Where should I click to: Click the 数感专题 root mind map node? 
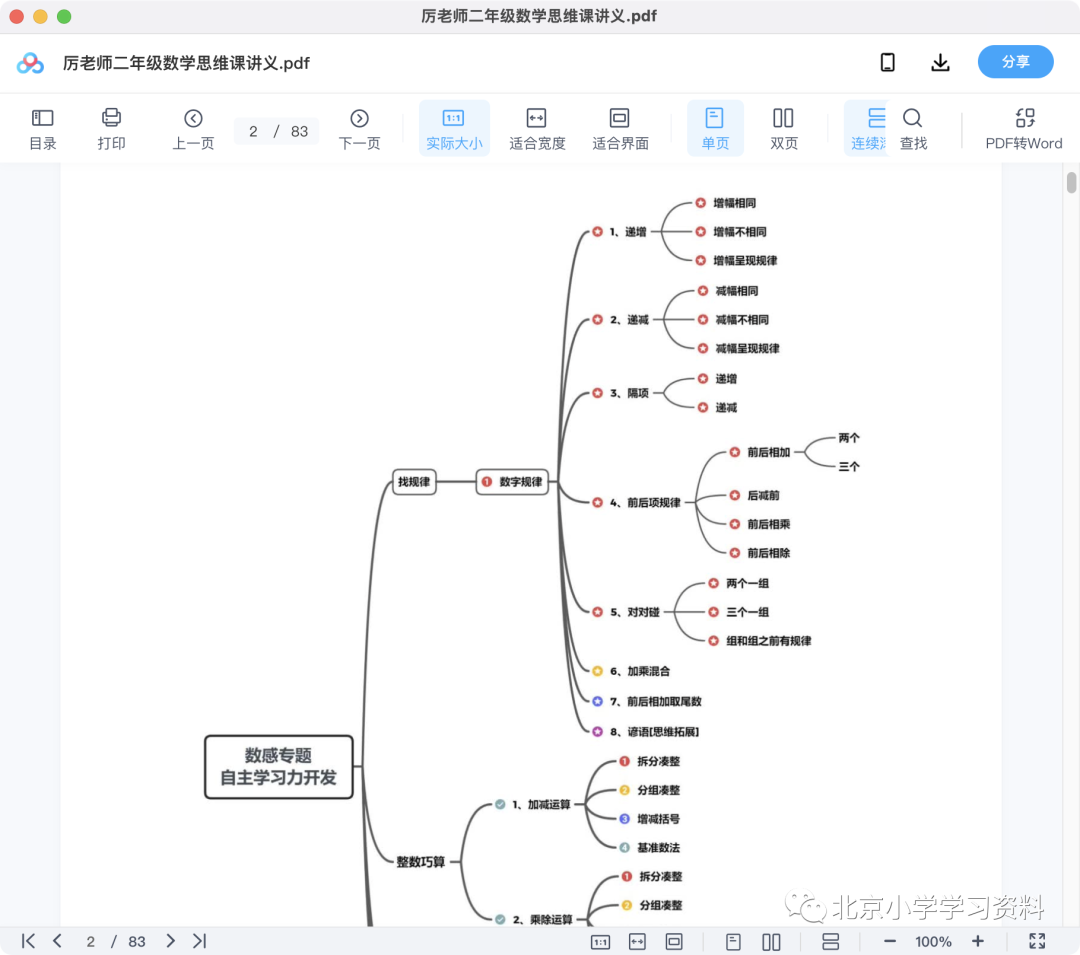coord(278,766)
